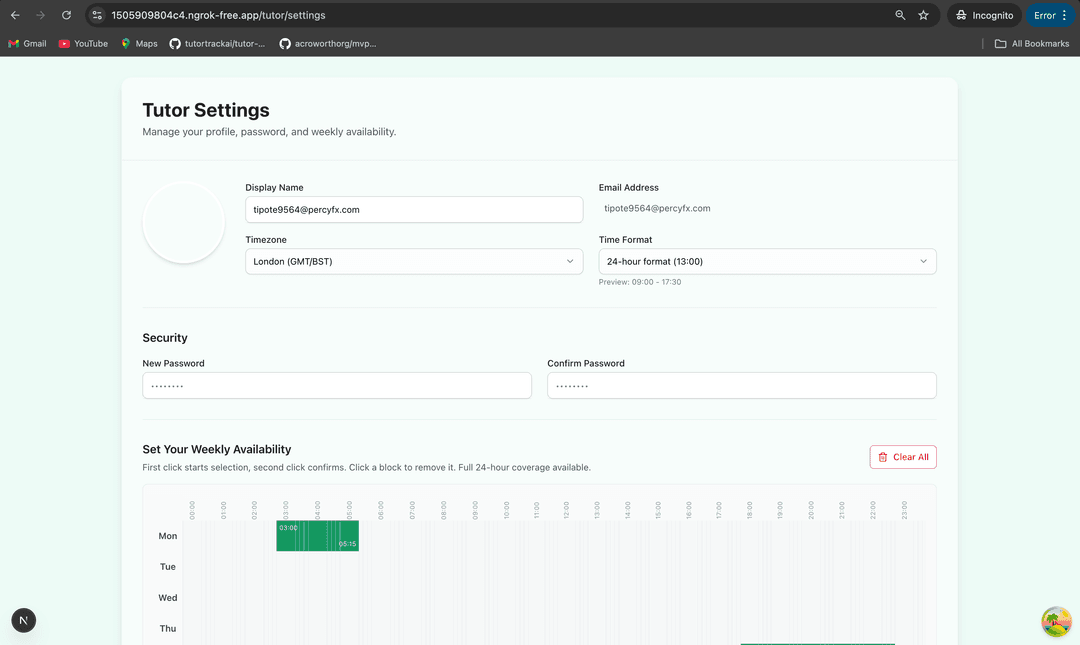The width and height of the screenshot is (1080, 645).
Task: Click the Thu row label
Action: pyautogui.click(x=167, y=628)
